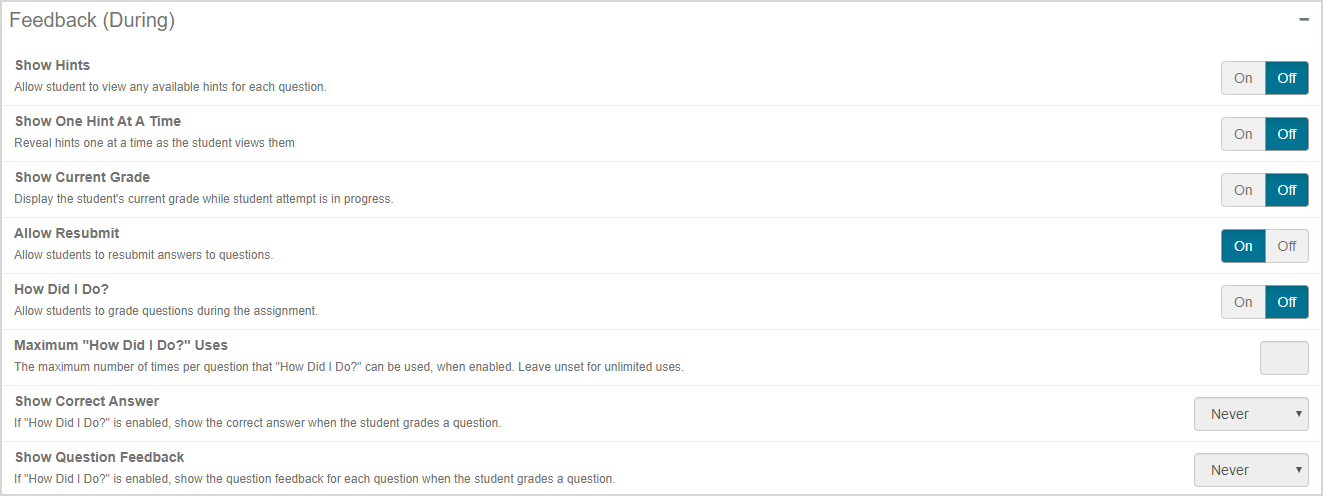
Task: Click Off for Show Hints
Action: point(1287,78)
